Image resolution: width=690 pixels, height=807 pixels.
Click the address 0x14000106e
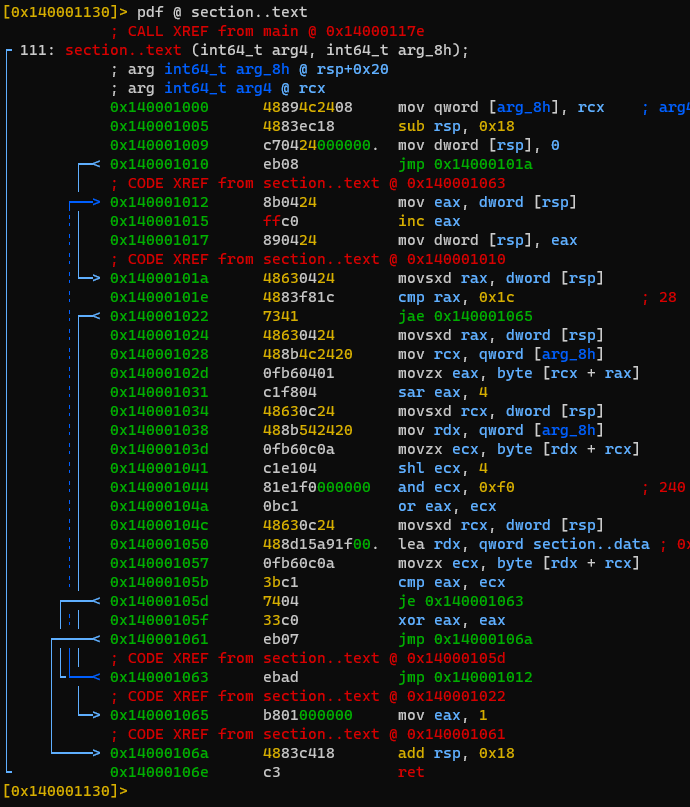[160, 772]
